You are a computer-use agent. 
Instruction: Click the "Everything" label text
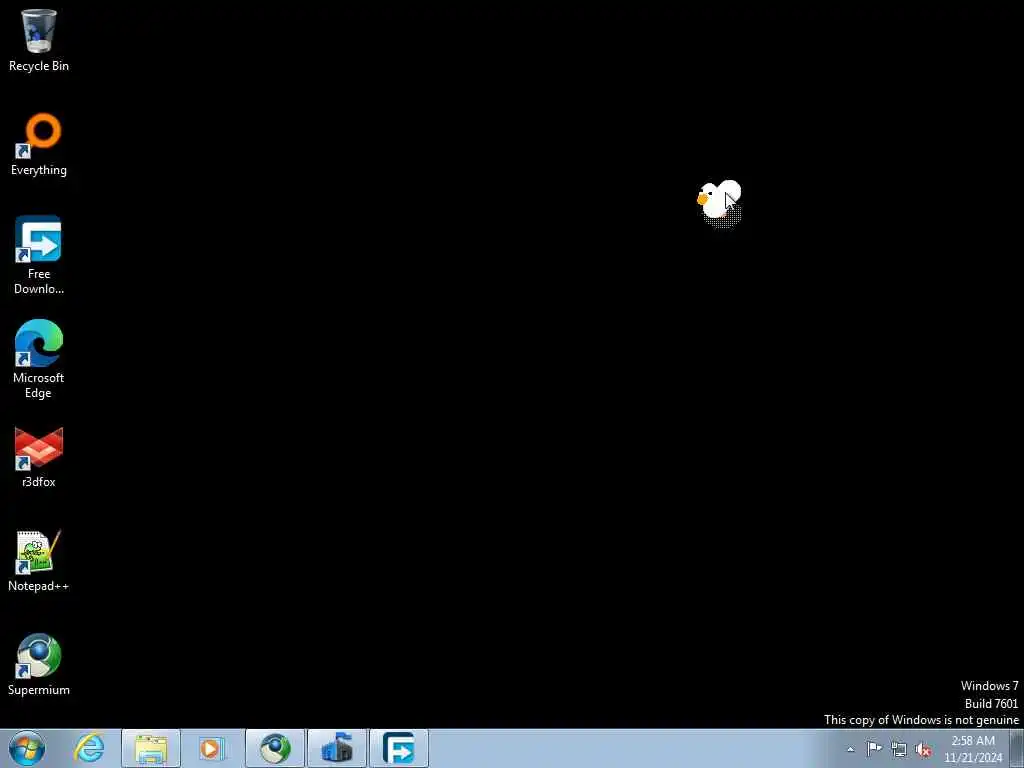pos(39,170)
